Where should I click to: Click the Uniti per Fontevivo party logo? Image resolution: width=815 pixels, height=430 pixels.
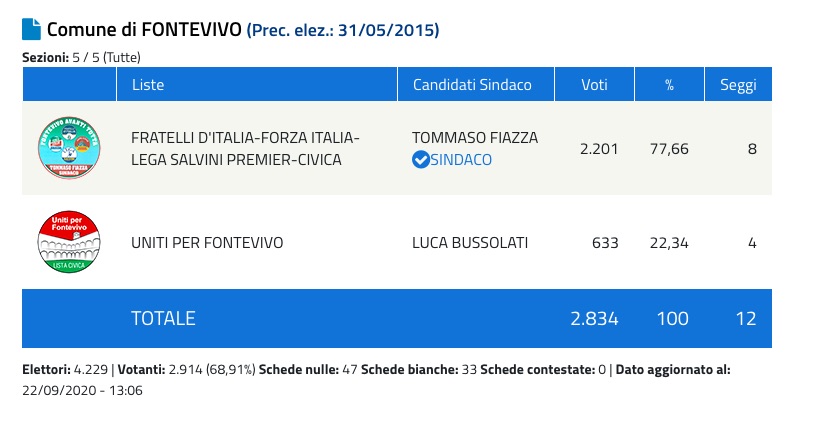pyautogui.click(x=69, y=242)
